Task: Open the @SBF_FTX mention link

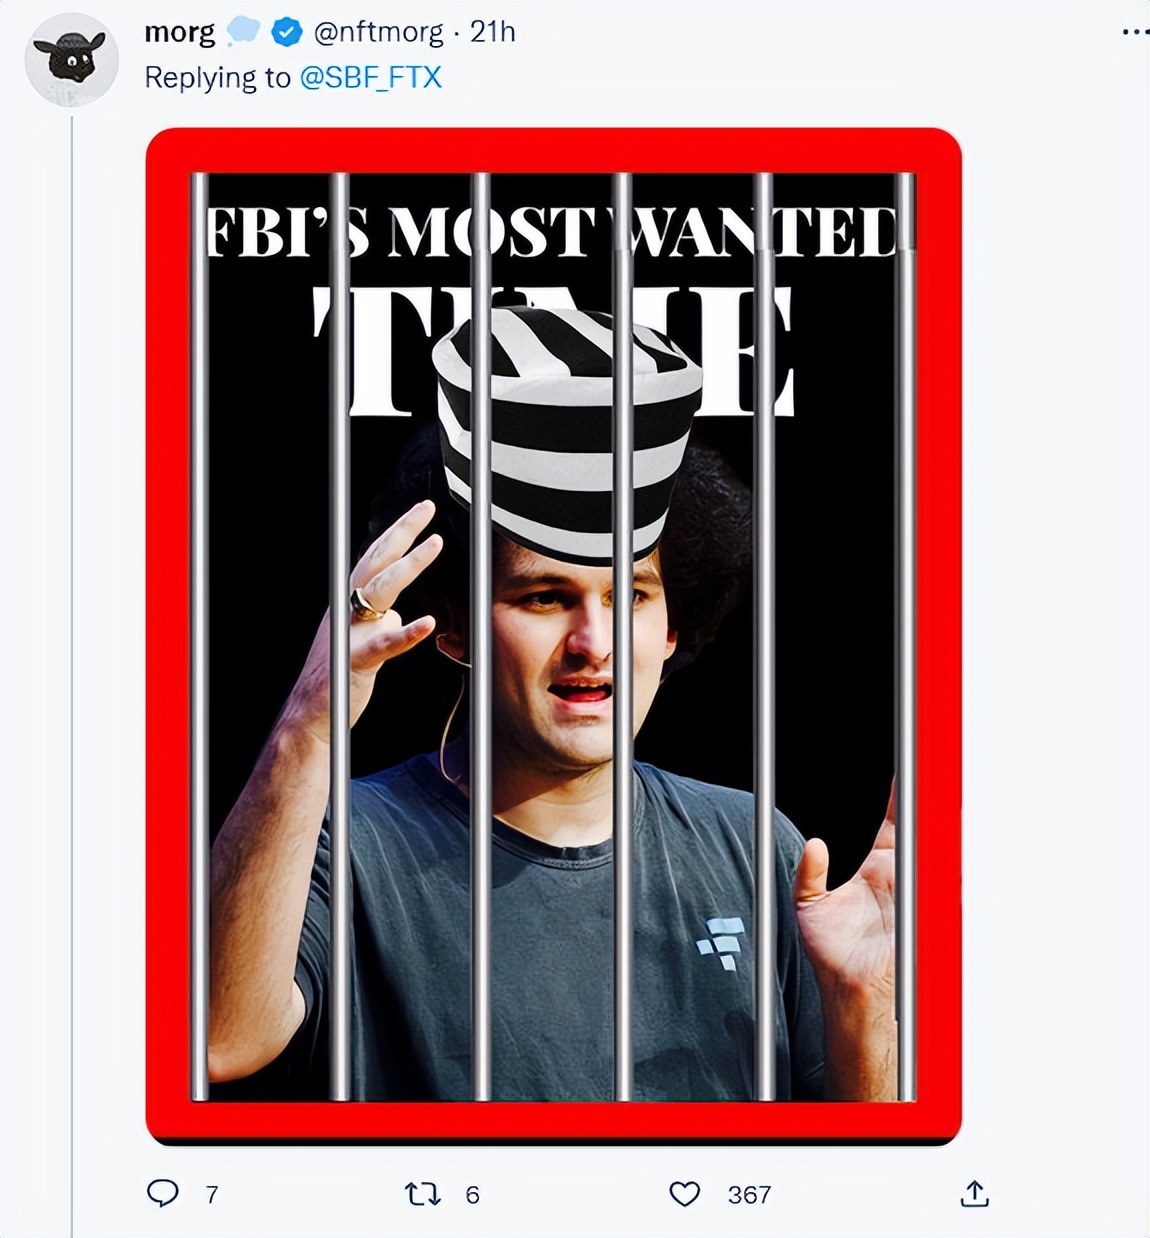Action: click(x=370, y=78)
